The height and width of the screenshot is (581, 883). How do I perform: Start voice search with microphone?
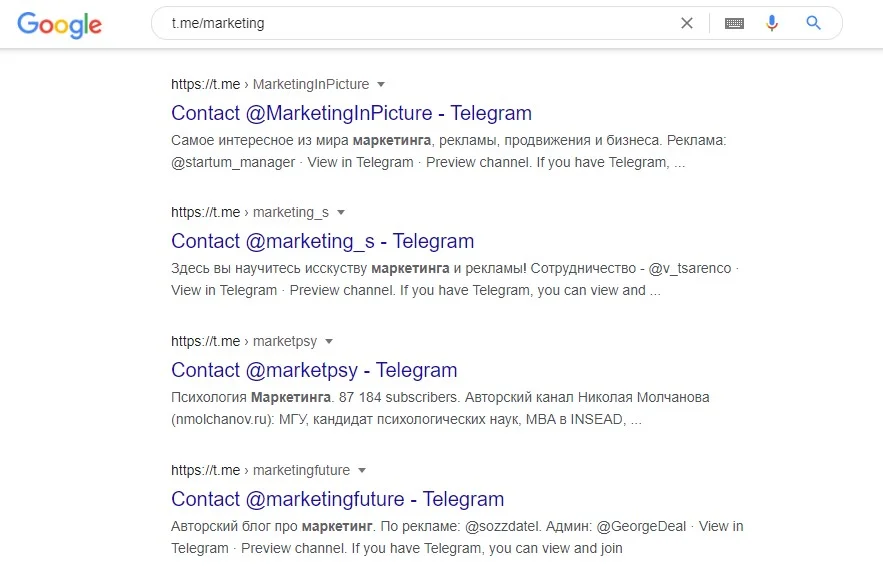(772, 23)
